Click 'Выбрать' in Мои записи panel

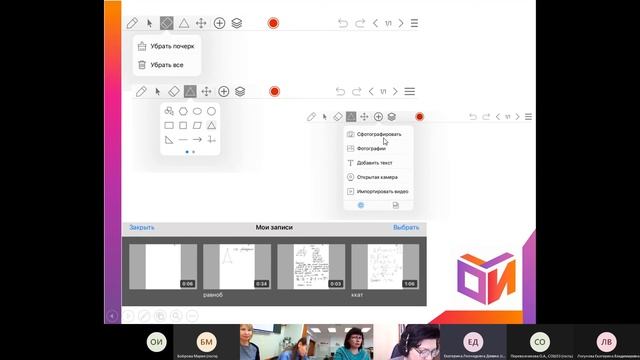tap(406, 227)
